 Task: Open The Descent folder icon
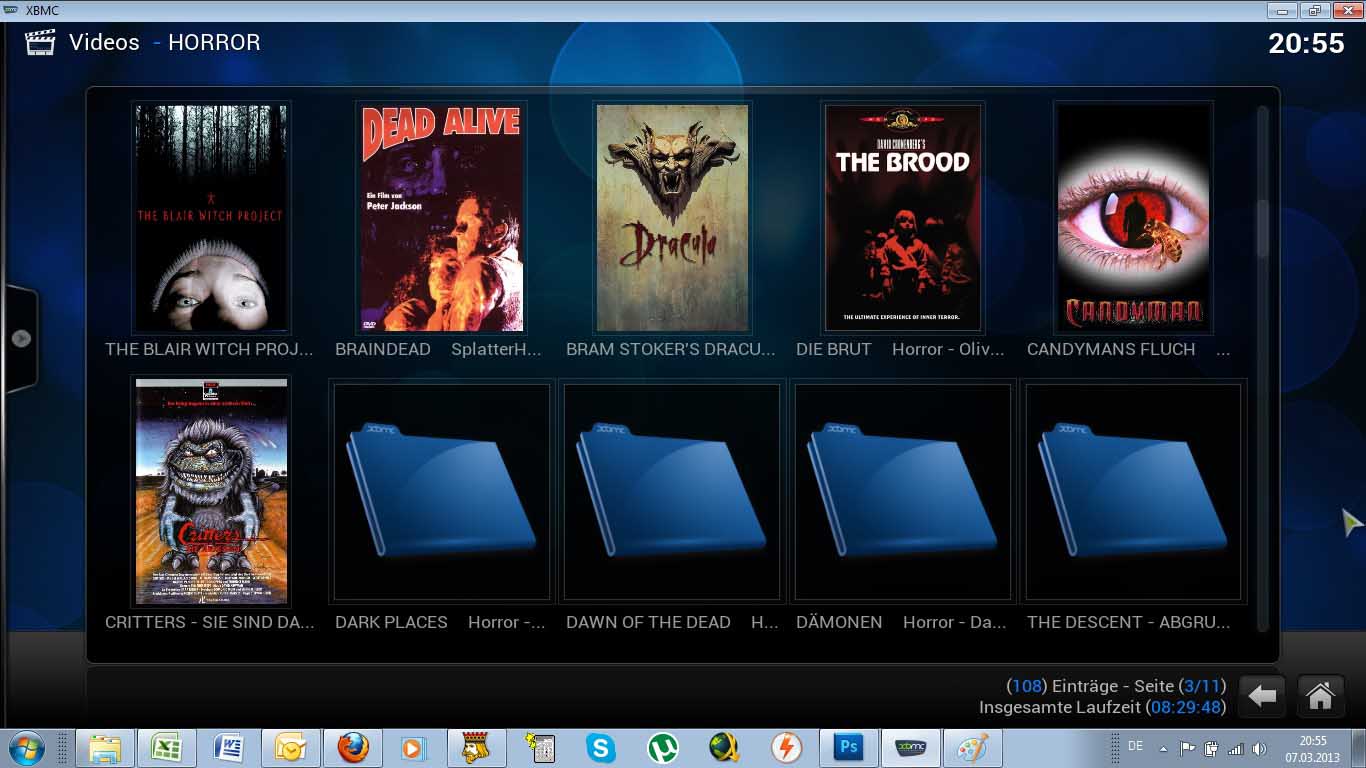tap(1133, 491)
